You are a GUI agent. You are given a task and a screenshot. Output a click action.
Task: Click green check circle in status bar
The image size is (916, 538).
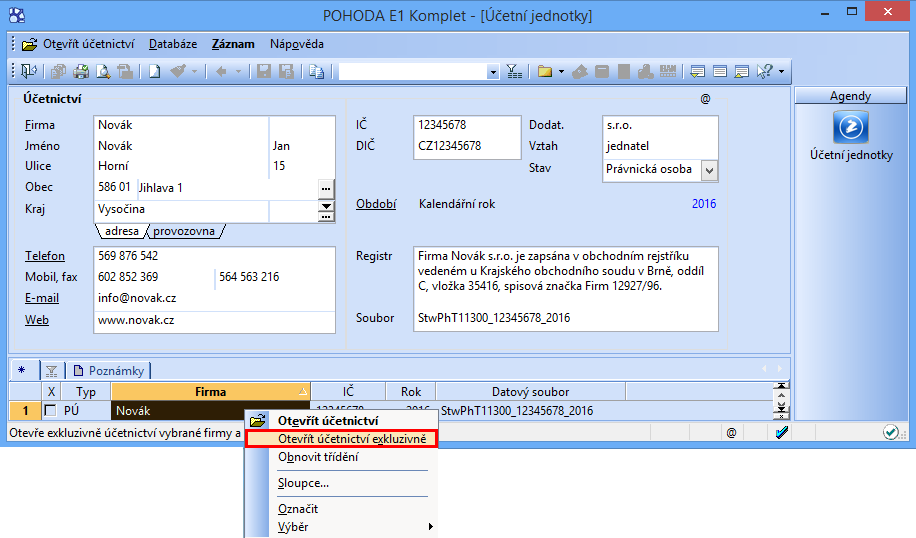click(890, 433)
